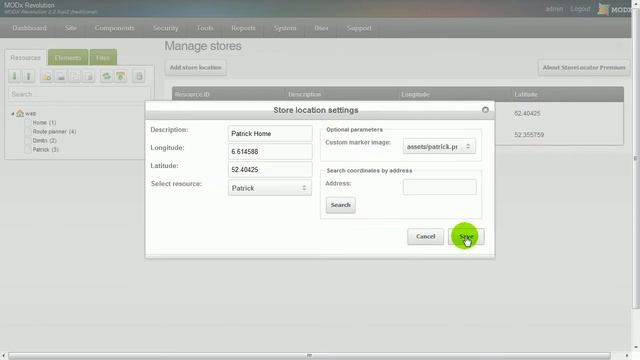Click the MODX logo in header
640x360 pixels.
[x=614, y=9]
